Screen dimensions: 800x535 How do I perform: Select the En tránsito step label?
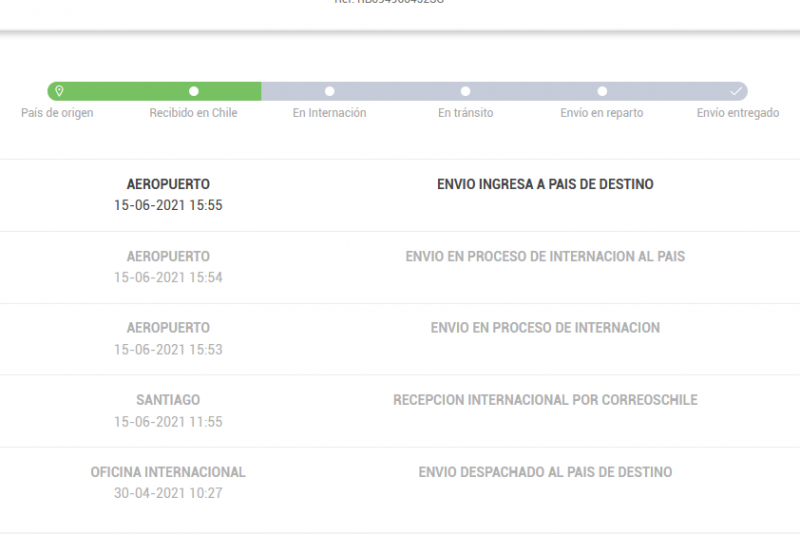(465, 113)
